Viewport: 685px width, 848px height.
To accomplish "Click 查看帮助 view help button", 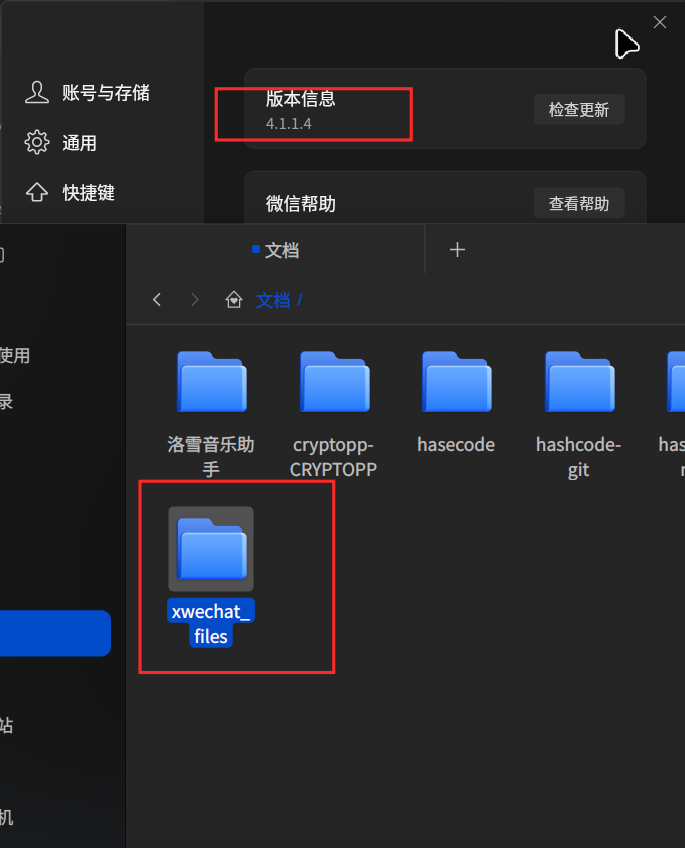I will pos(578,203).
